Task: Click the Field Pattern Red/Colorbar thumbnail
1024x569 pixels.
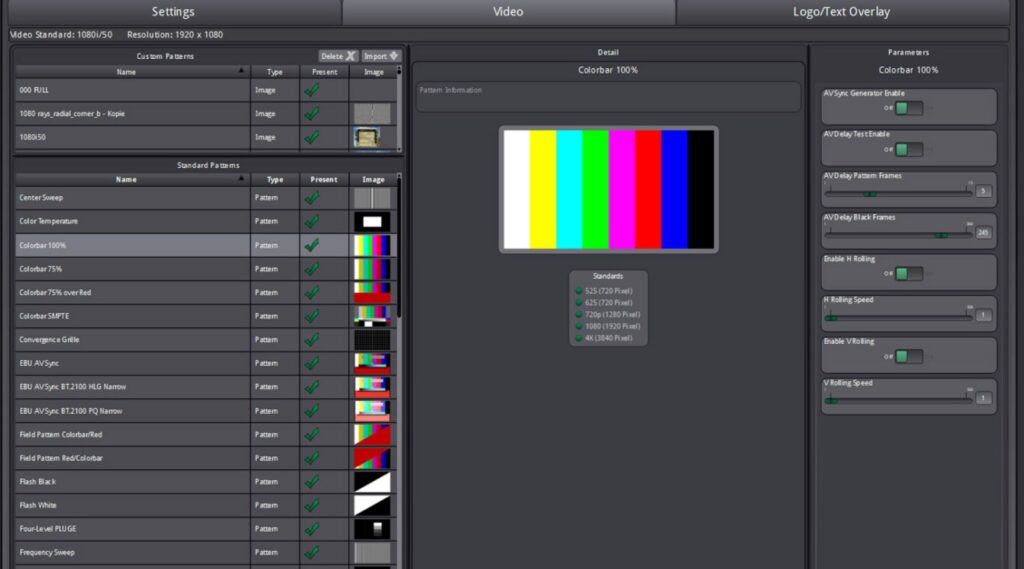Action: pyautogui.click(x=372, y=458)
